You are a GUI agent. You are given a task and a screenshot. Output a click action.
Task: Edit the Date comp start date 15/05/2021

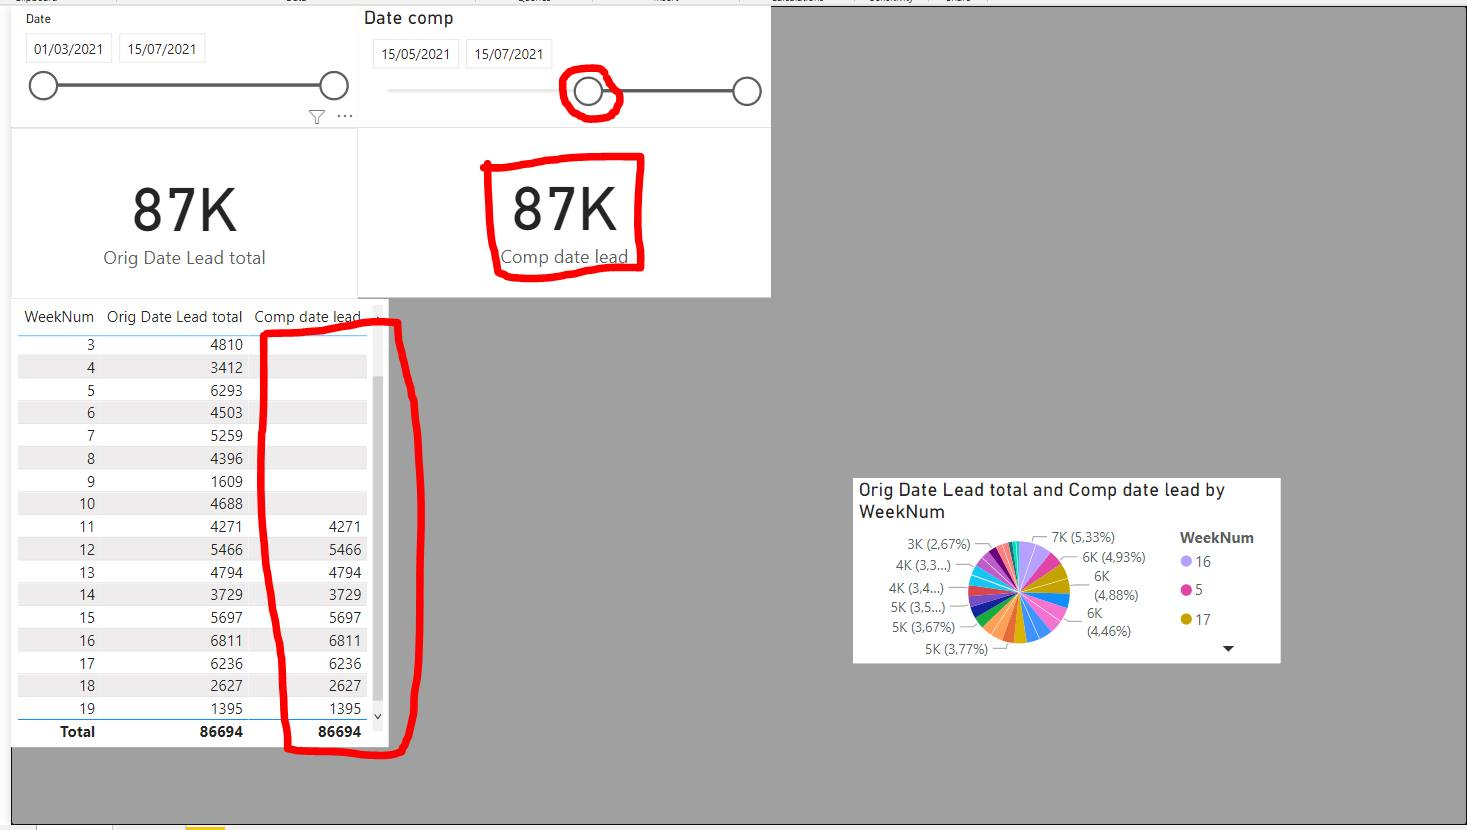point(416,54)
